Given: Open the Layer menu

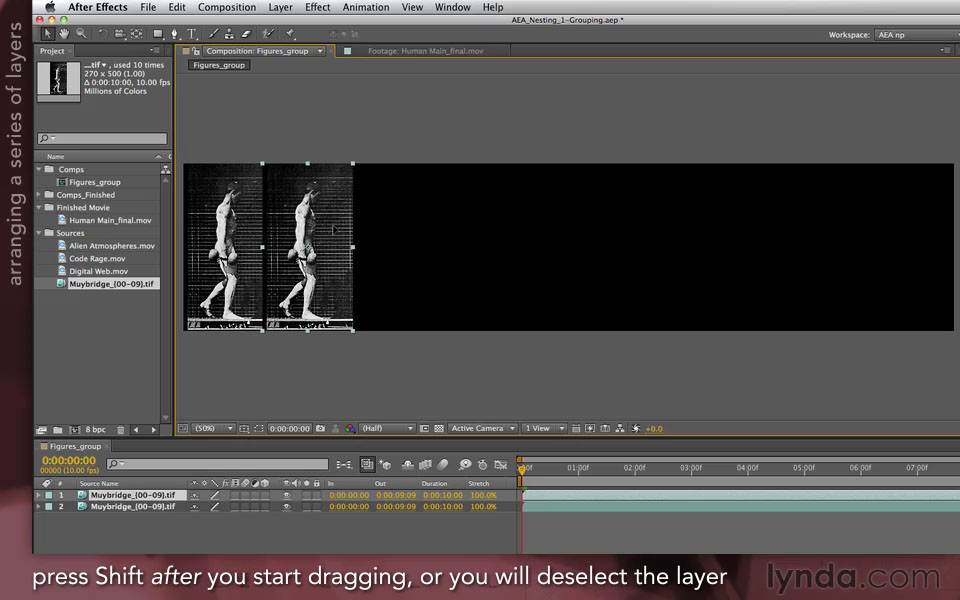Looking at the screenshot, I should (280, 7).
